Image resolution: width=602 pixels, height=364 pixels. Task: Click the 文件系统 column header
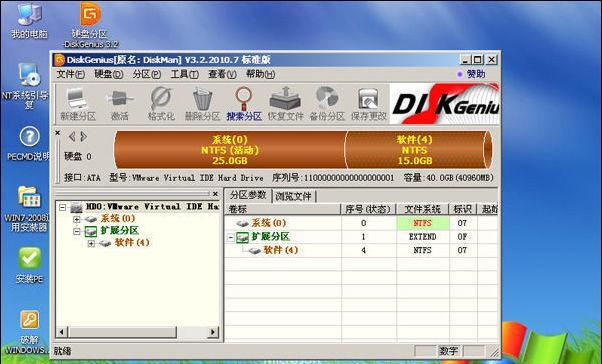422,209
